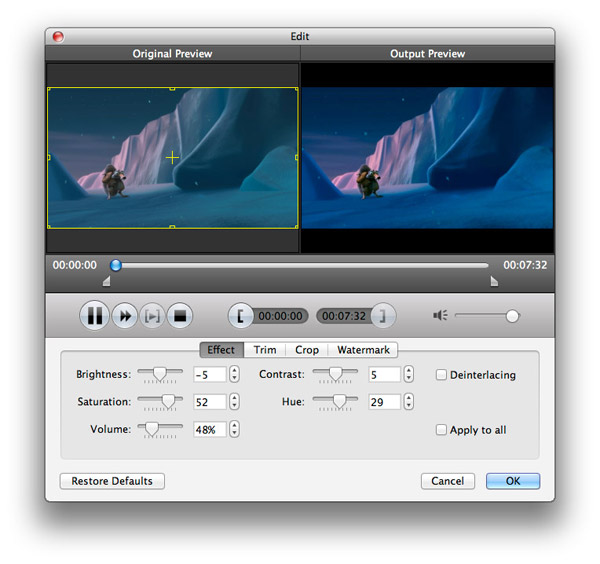Check the Apply to all option
Image resolution: width=600 pixels, height=564 pixels.
[x=441, y=430]
